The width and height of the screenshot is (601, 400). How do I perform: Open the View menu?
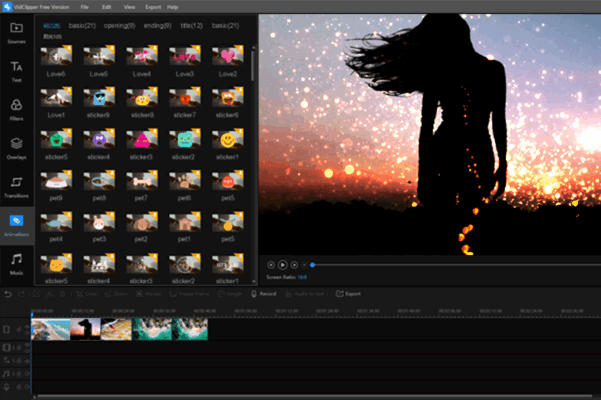click(x=129, y=7)
